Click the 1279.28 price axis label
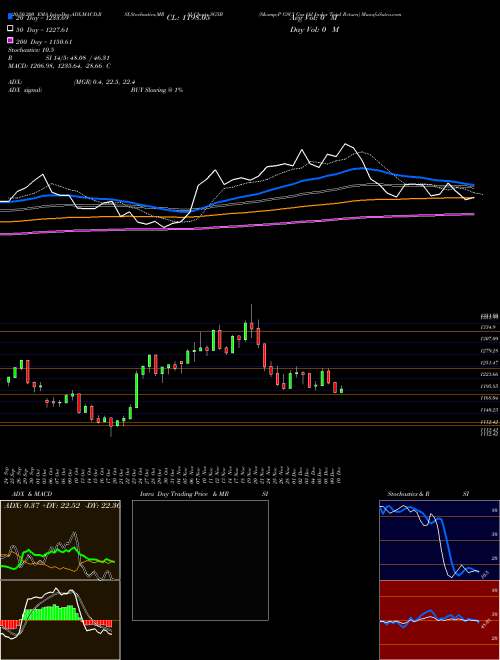The height and width of the screenshot is (660, 500). click(490, 351)
